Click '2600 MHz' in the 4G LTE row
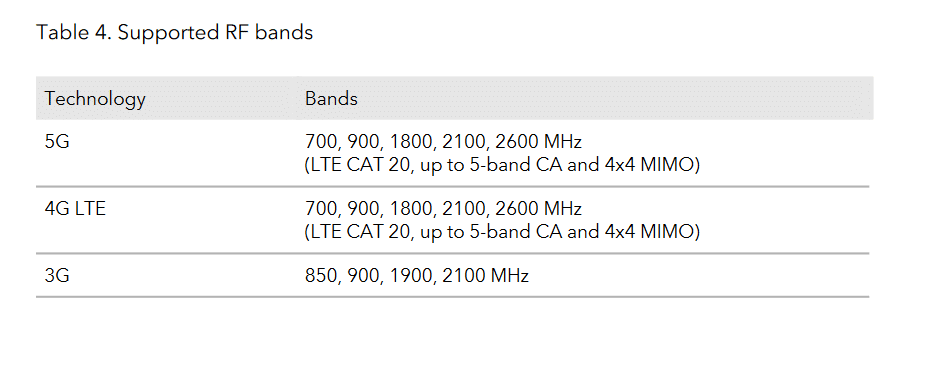944x365 pixels. coord(538,209)
